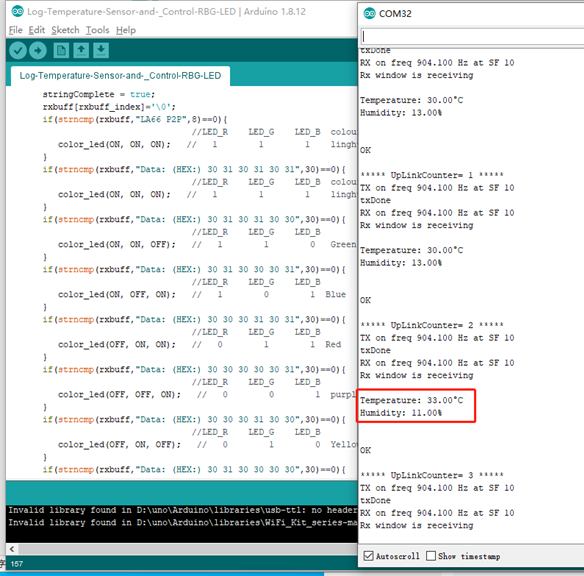Click the Upload arrow button

pyautogui.click(x=38, y=51)
